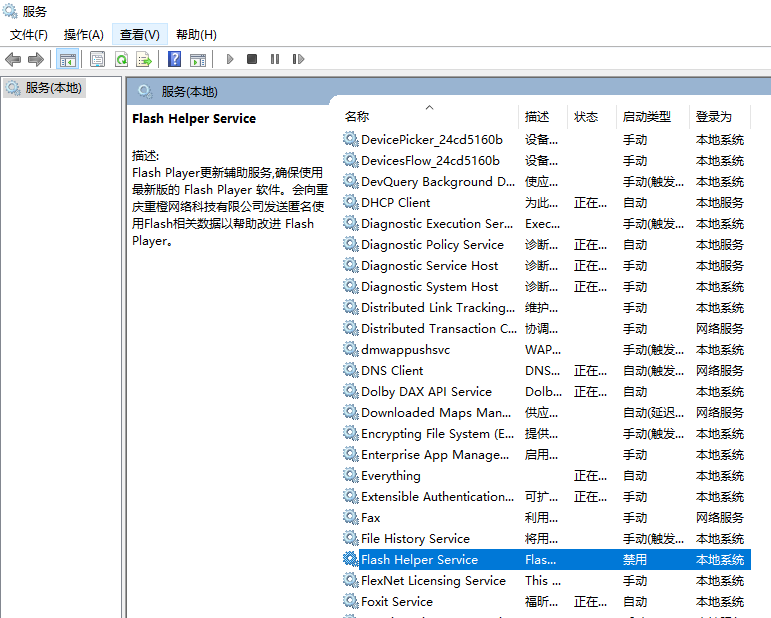Click the Refresh toolbar icon

tap(121, 60)
